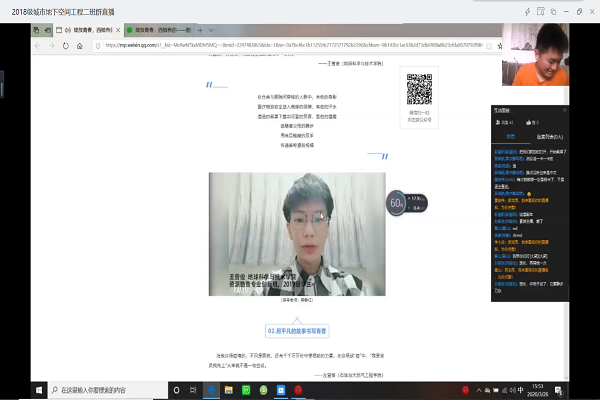Screen dimensions: 600x400
Task: Click the mp.weixin.qq.com address bar
Action: pos(293,45)
